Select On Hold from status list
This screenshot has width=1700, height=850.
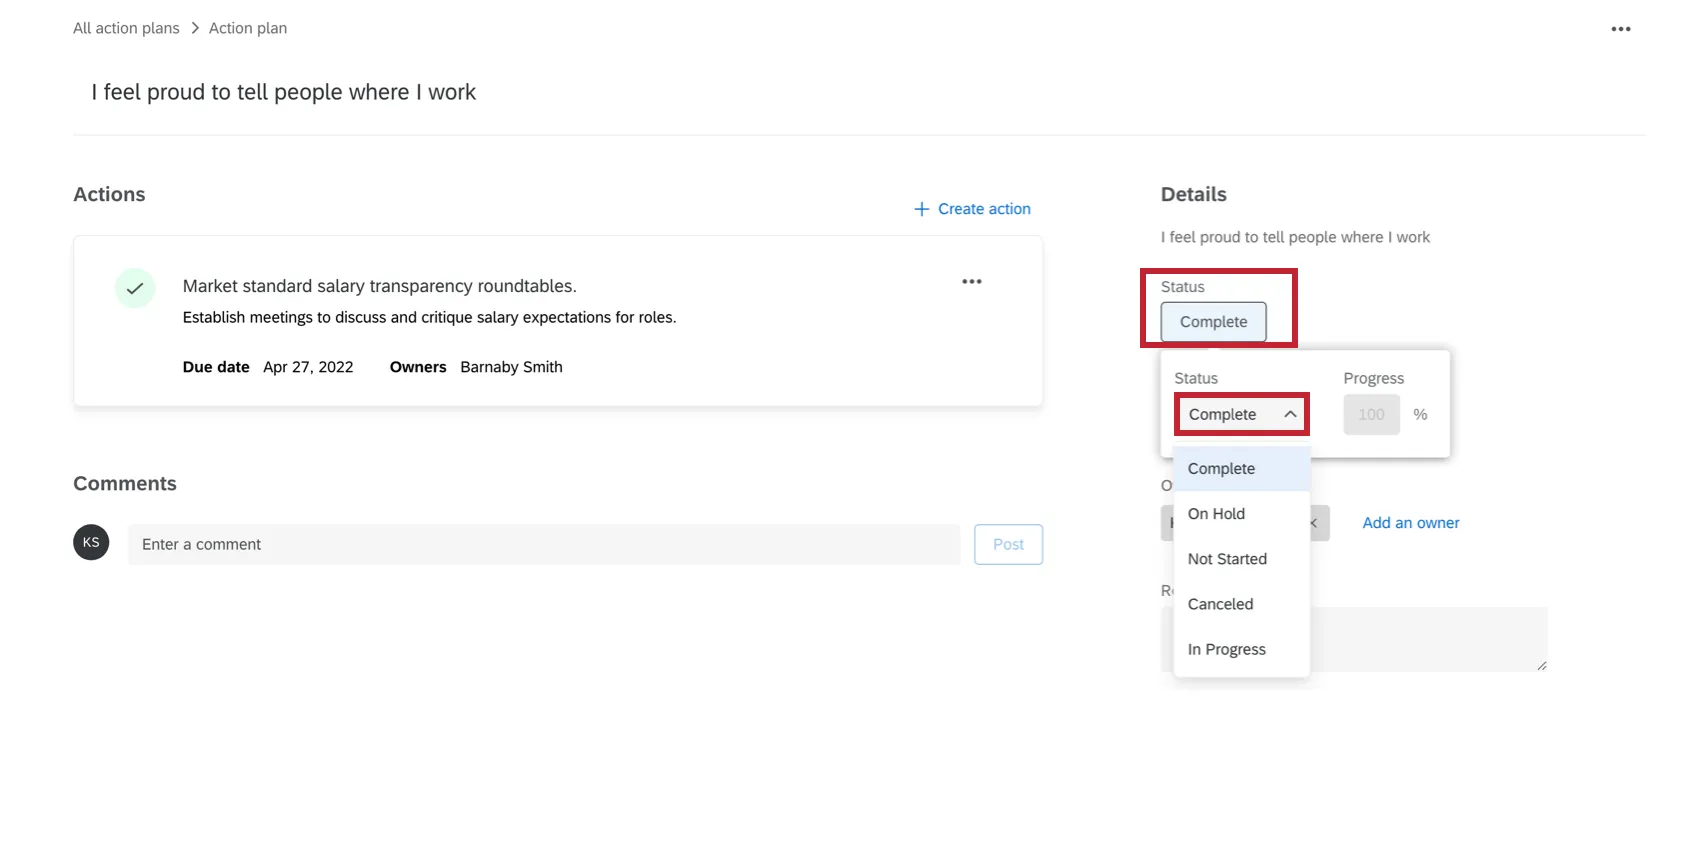pyautogui.click(x=1216, y=514)
